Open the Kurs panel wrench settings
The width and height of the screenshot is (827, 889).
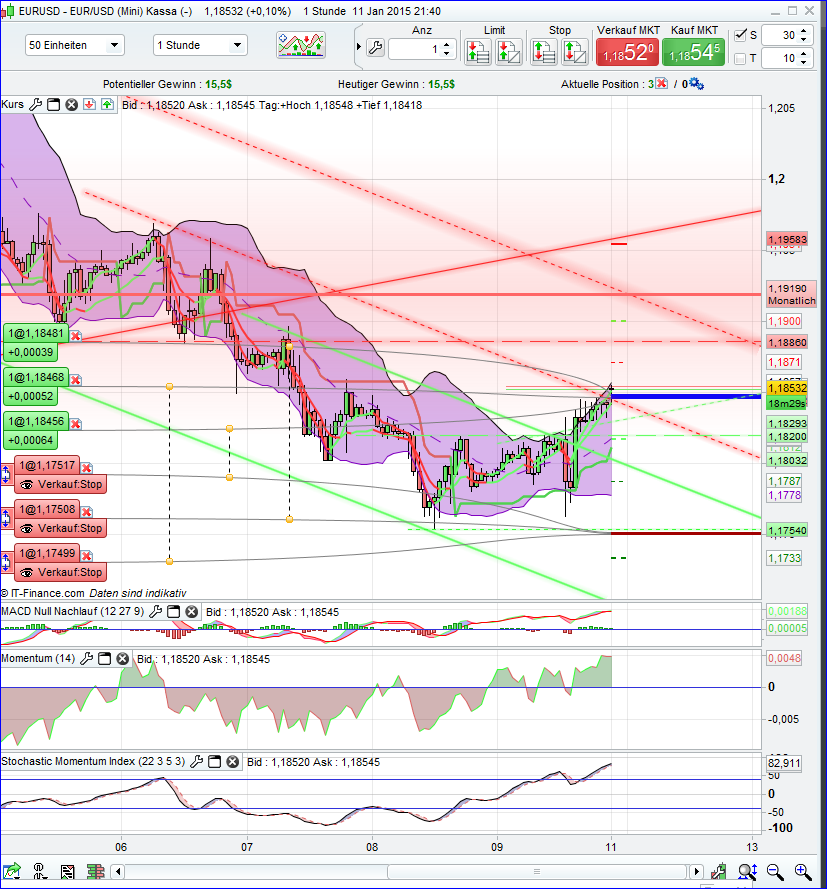click(36, 104)
